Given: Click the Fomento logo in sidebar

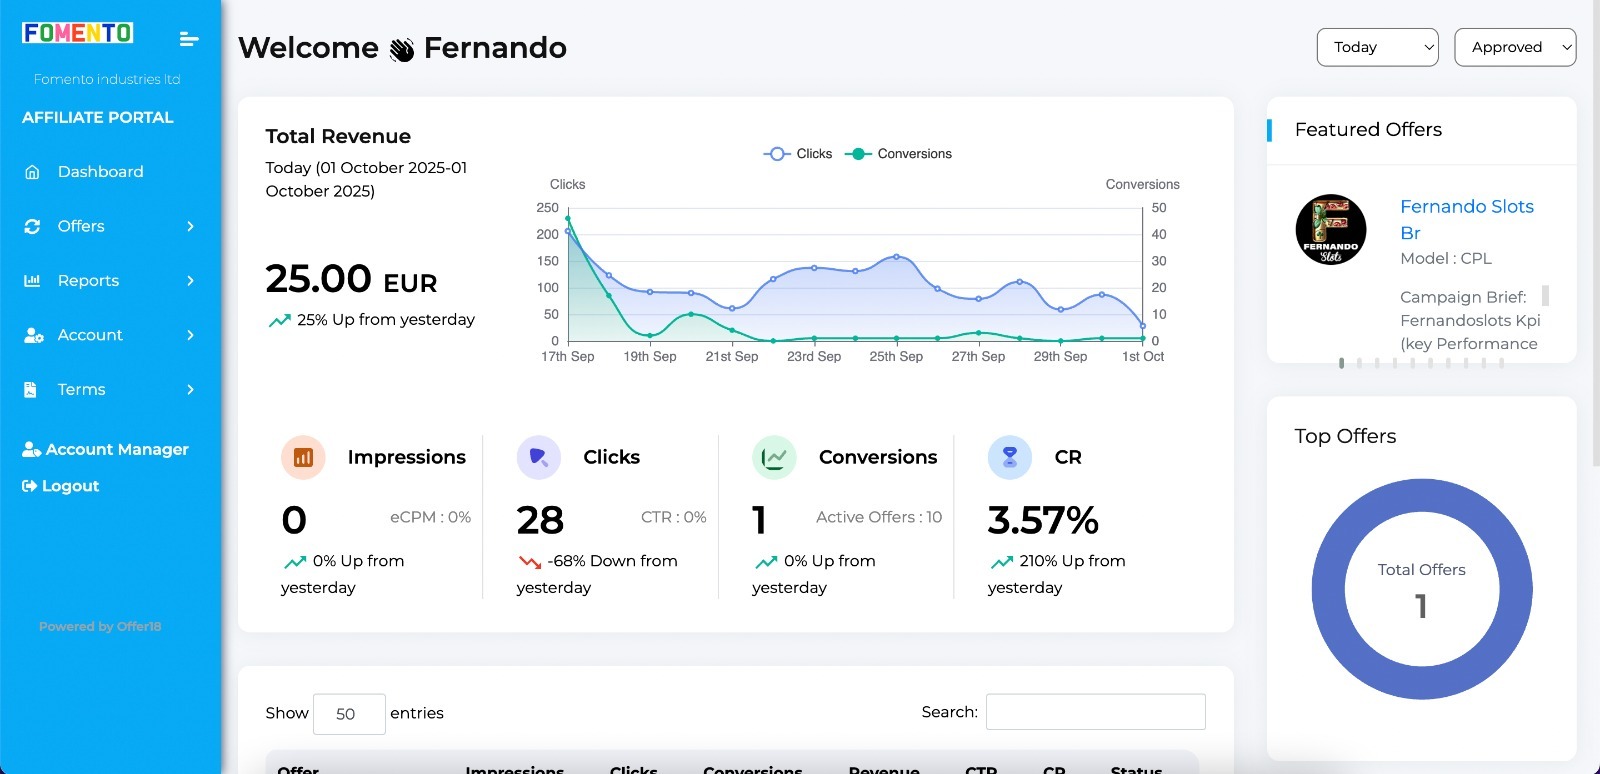Looking at the screenshot, I should point(78,33).
